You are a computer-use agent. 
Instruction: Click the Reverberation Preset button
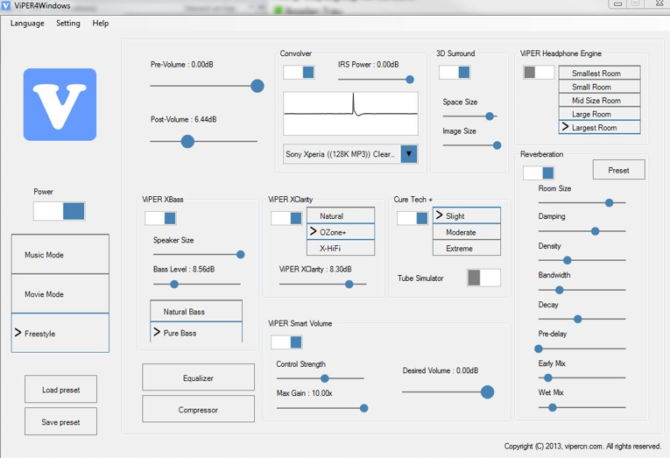619,170
